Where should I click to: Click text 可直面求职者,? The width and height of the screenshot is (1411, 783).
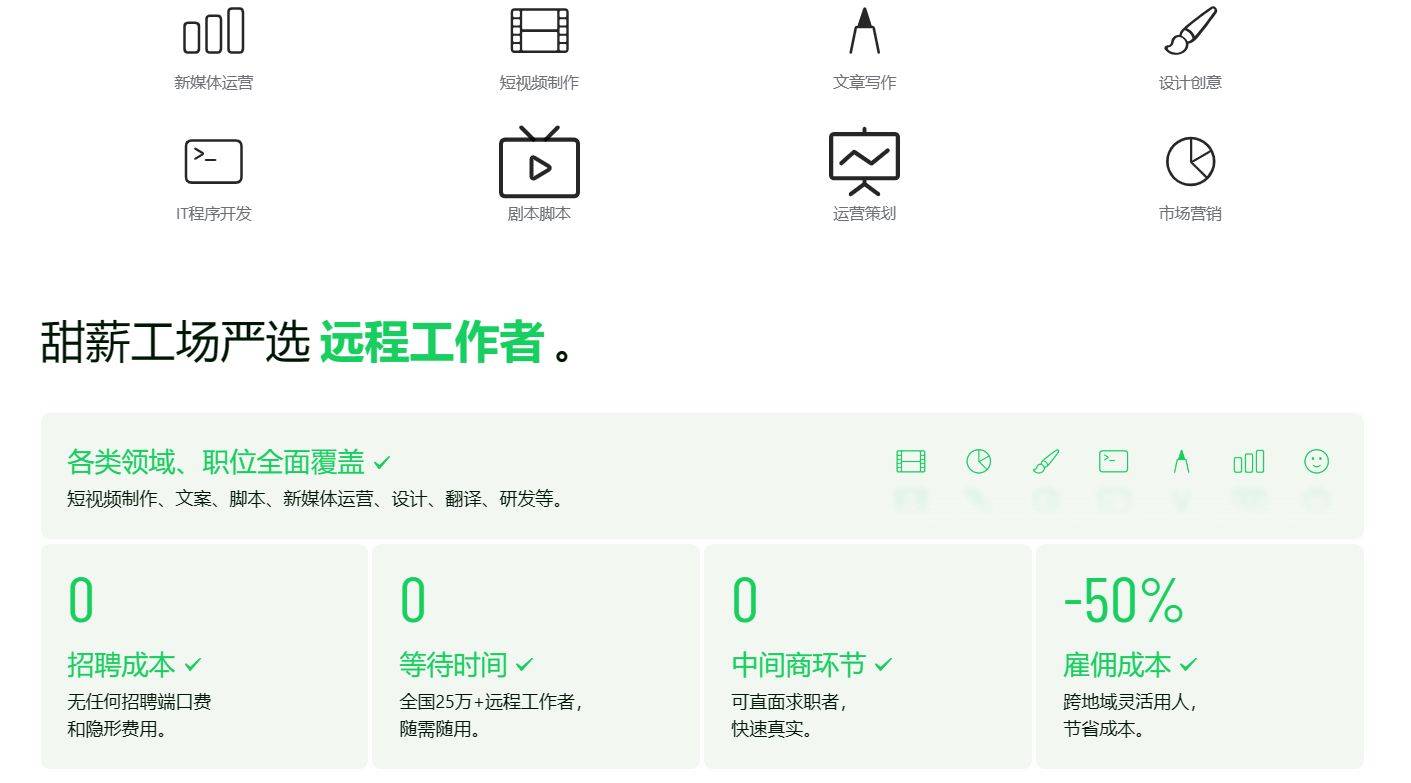pyautogui.click(x=790, y=702)
